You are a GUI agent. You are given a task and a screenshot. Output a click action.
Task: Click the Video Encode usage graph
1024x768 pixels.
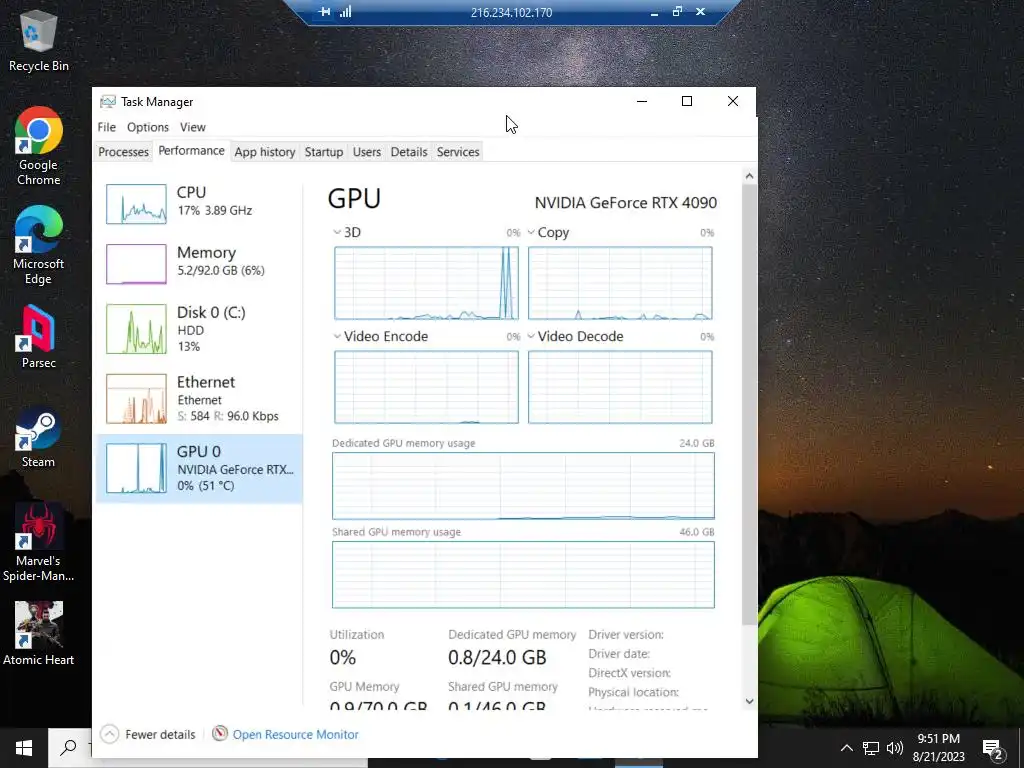pyautogui.click(x=426, y=387)
